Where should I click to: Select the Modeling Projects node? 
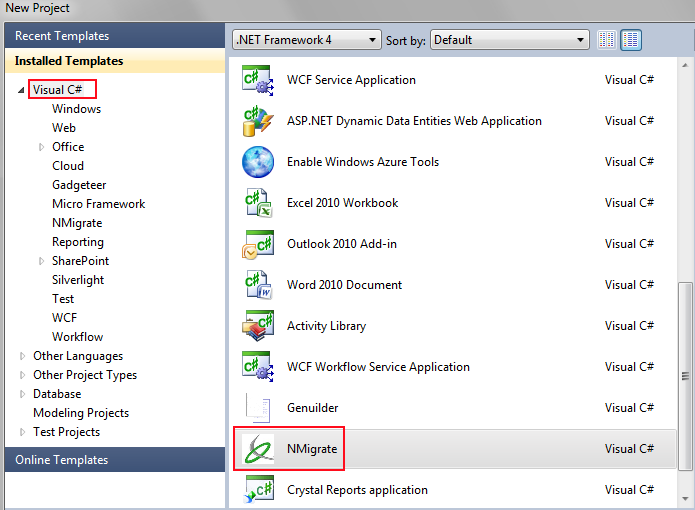click(81, 413)
